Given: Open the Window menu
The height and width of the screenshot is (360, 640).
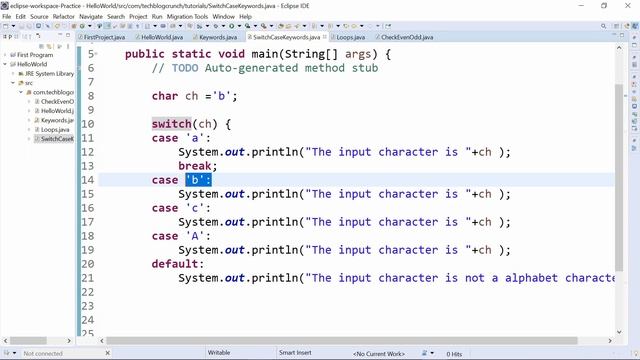Looking at the screenshot, I should pyautogui.click(x=223, y=17).
